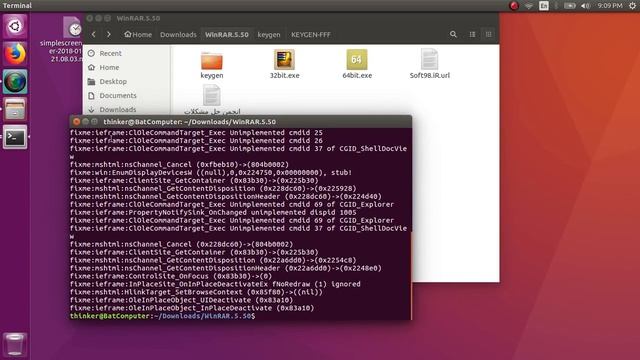The image size is (640, 360).
Task: Open search in Files window
Action: click(453, 35)
